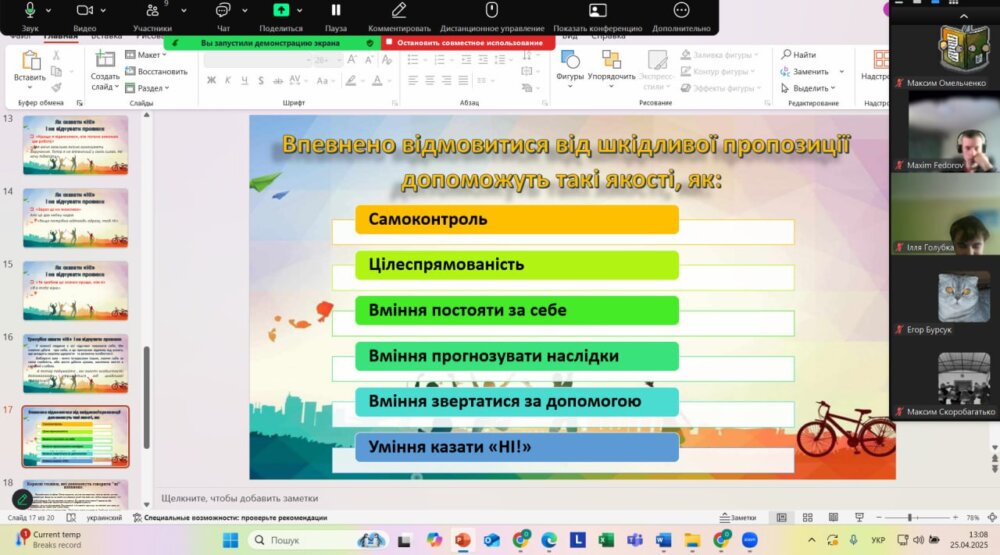Switch to reading view icon
Image resolution: width=1000 pixels, height=555 pixels.
[833, 518]
